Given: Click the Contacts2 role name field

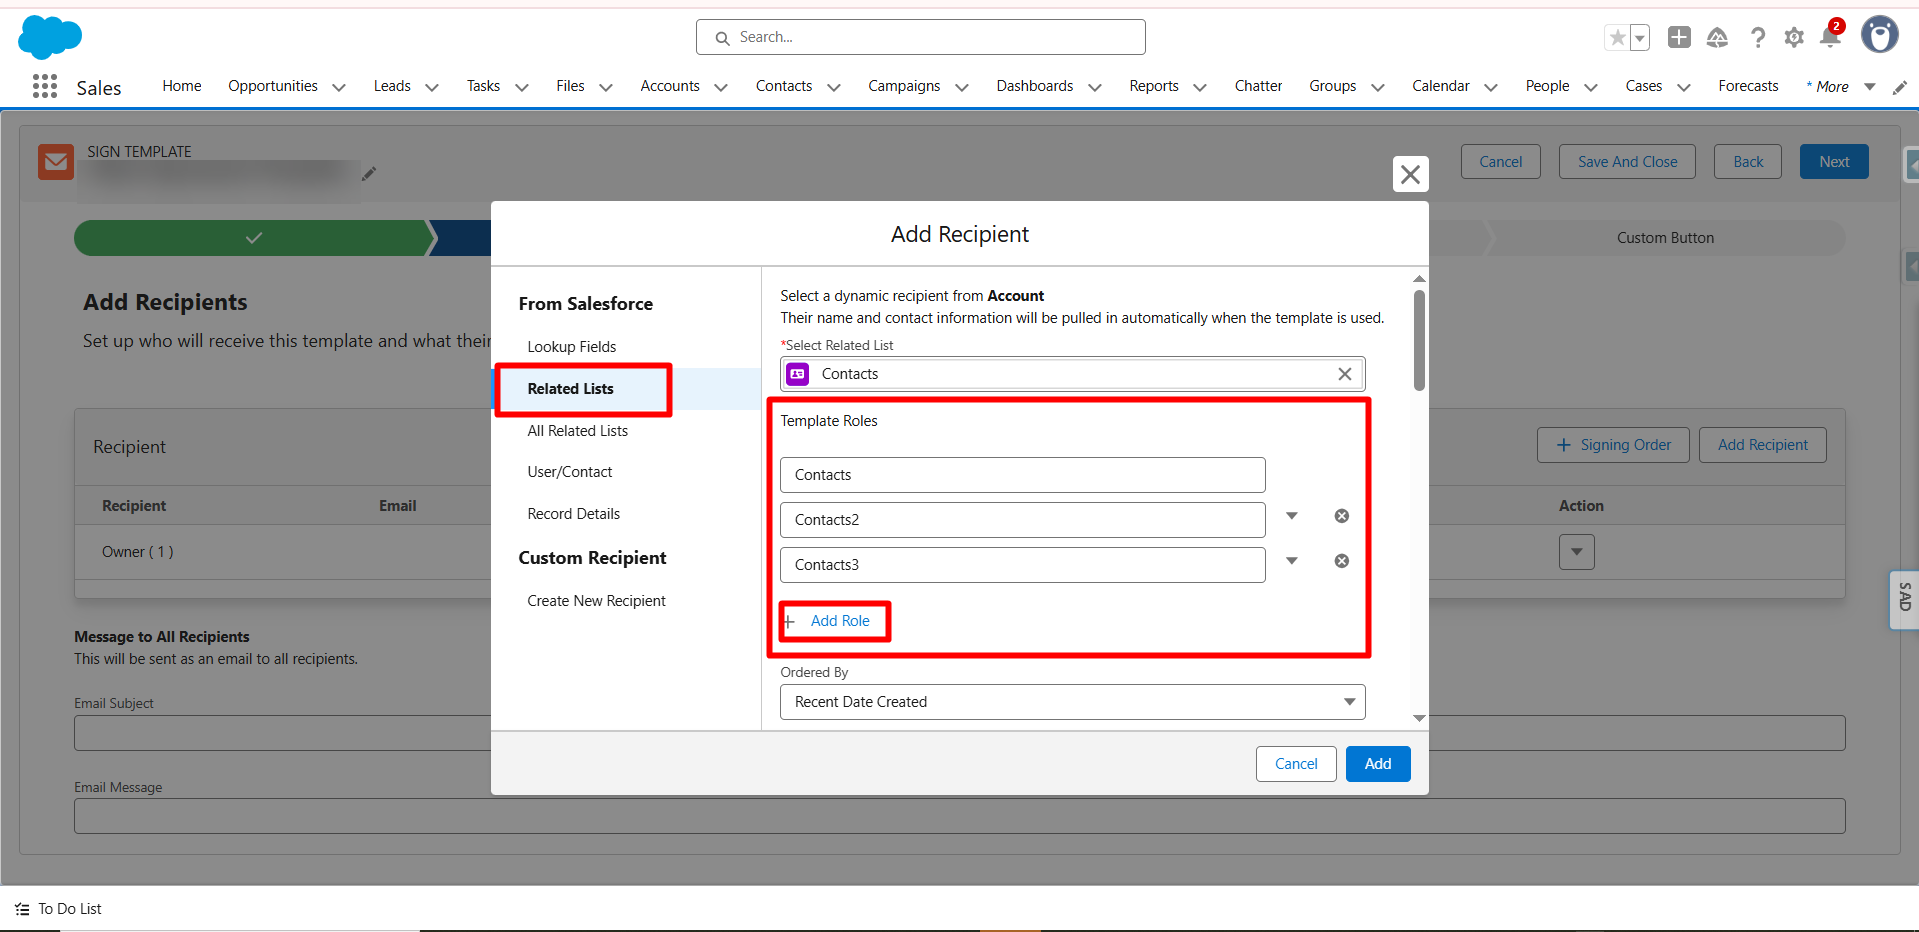Looking at the screenshot, I should point(1022,520).
